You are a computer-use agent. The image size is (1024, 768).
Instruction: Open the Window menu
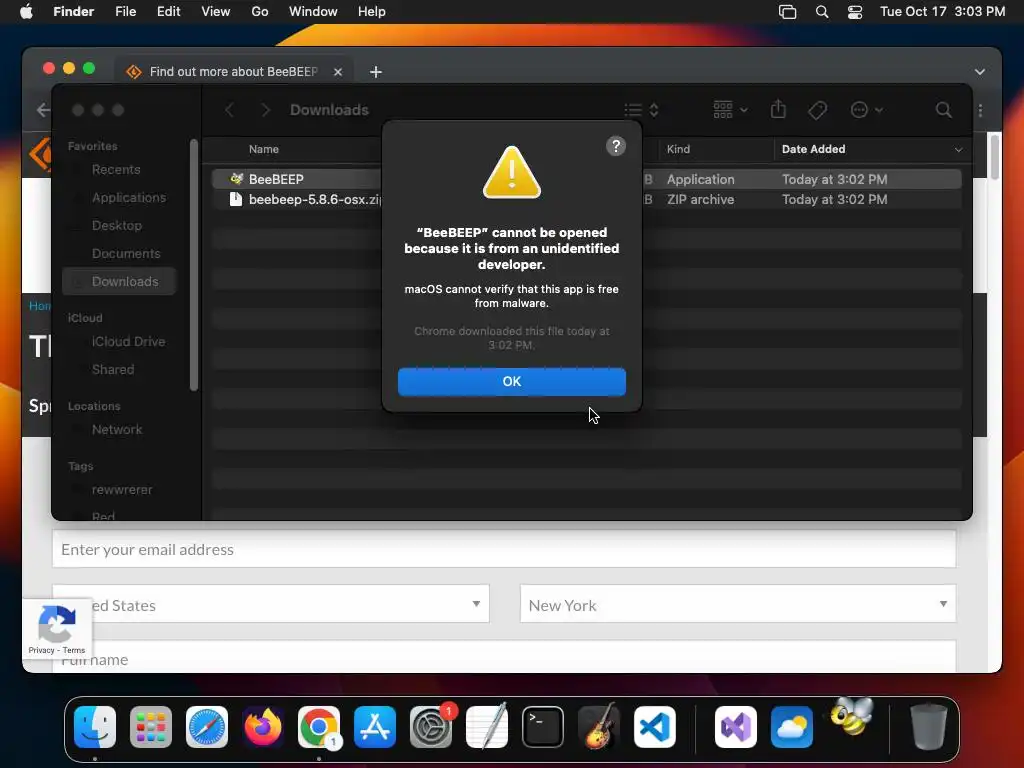click(313, 12)
